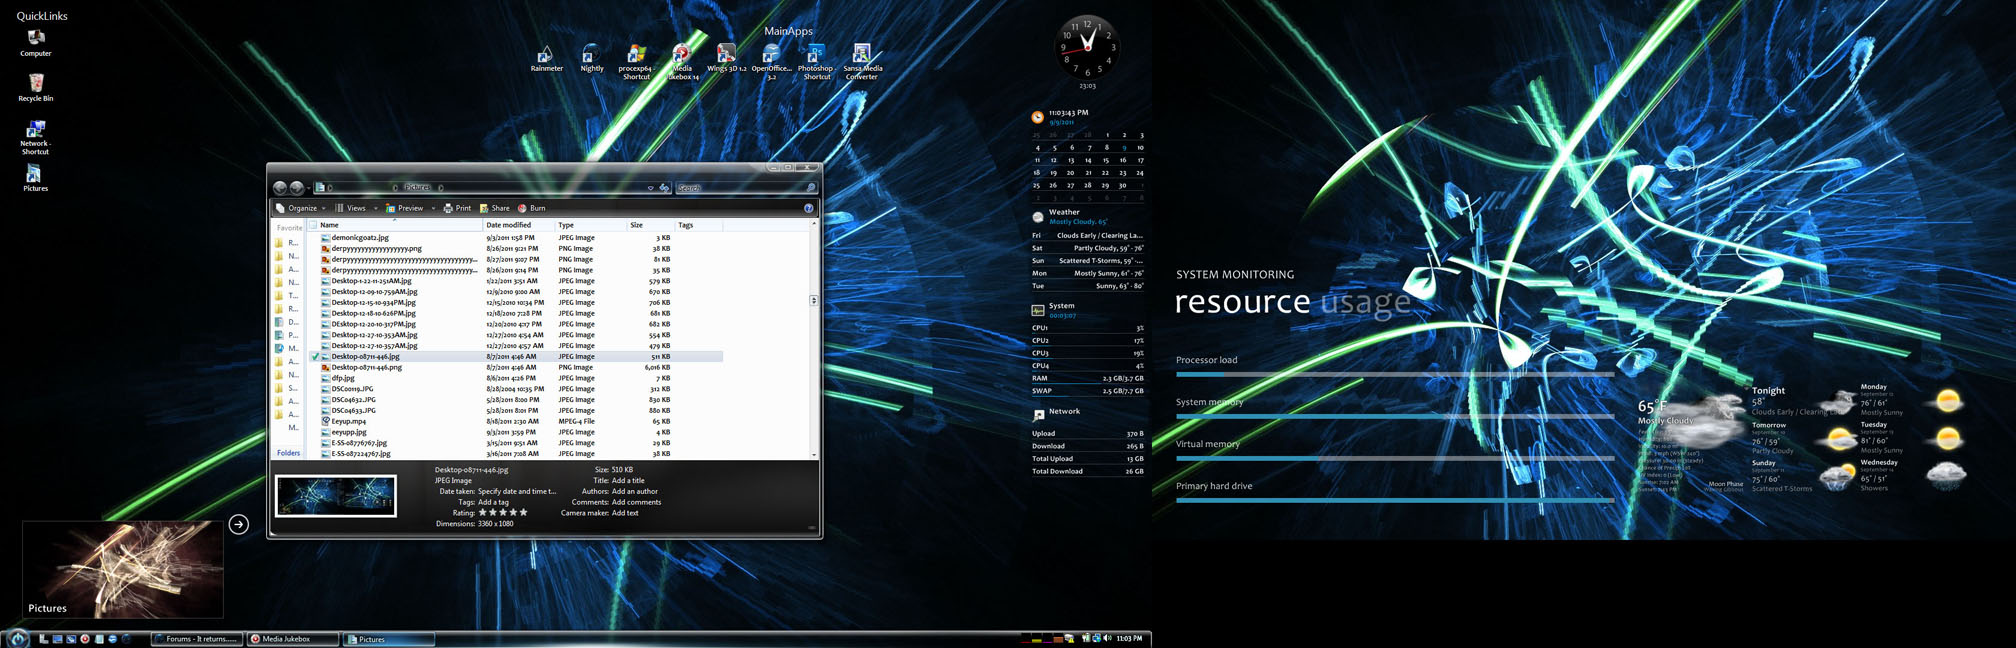This screenshot has height=648, width=2016.
Task: Click the Start orb on the taskbar
Action: point(18,638)
